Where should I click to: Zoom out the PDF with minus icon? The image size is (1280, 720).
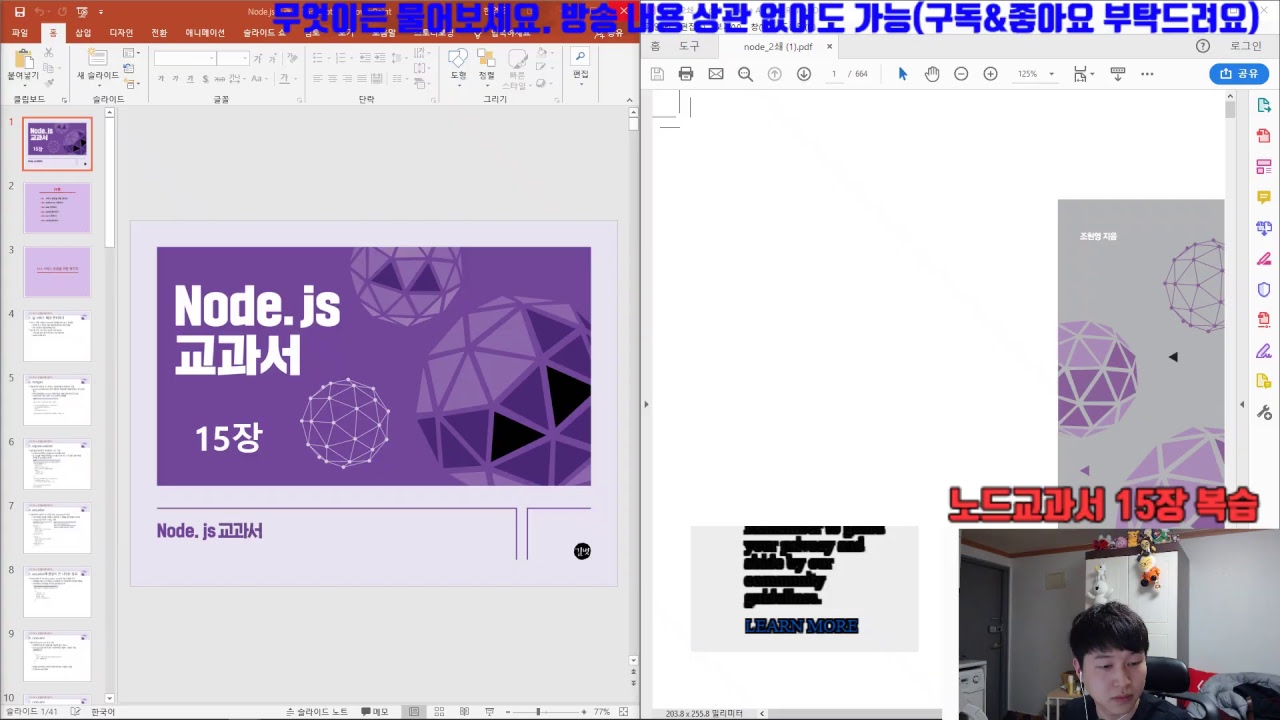[961, 74]
